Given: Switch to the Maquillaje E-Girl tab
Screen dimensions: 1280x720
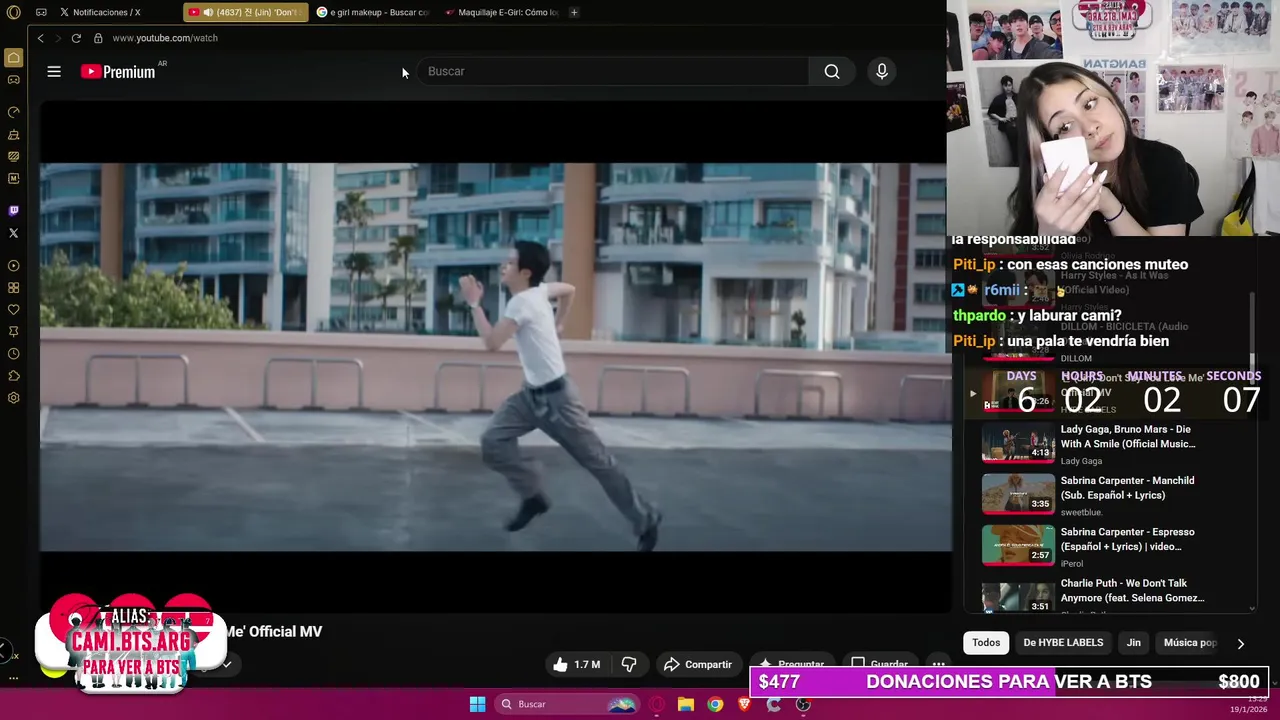Looking at the screenshot, I should [x=501, y=12].
